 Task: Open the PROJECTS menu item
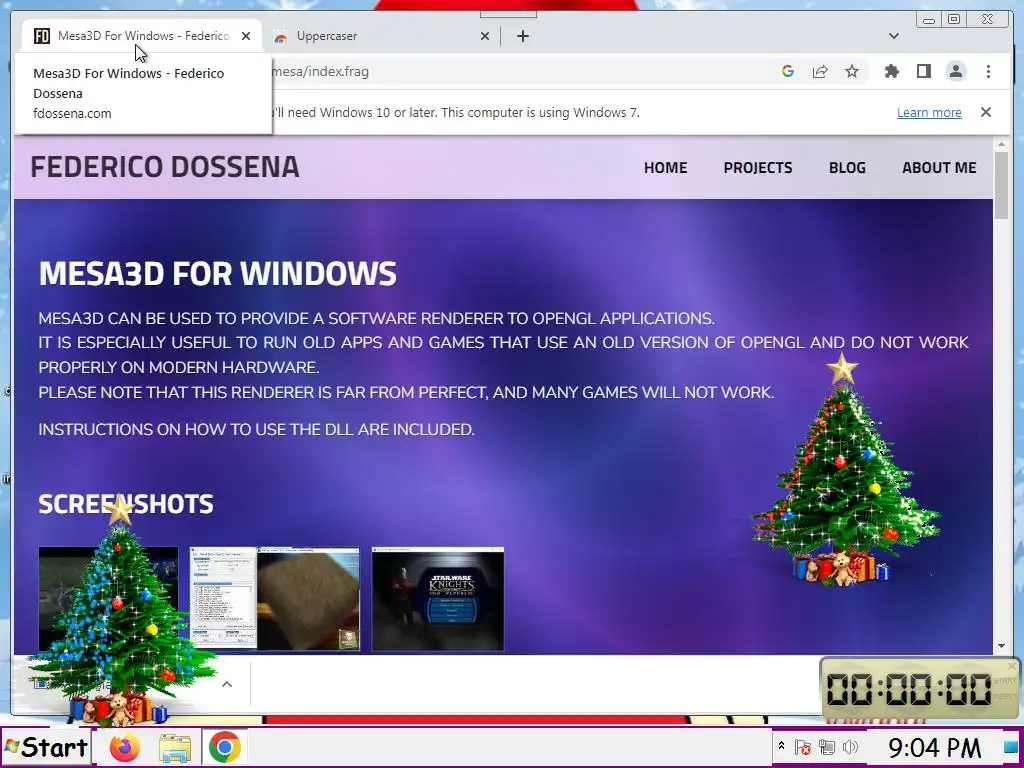758,168
